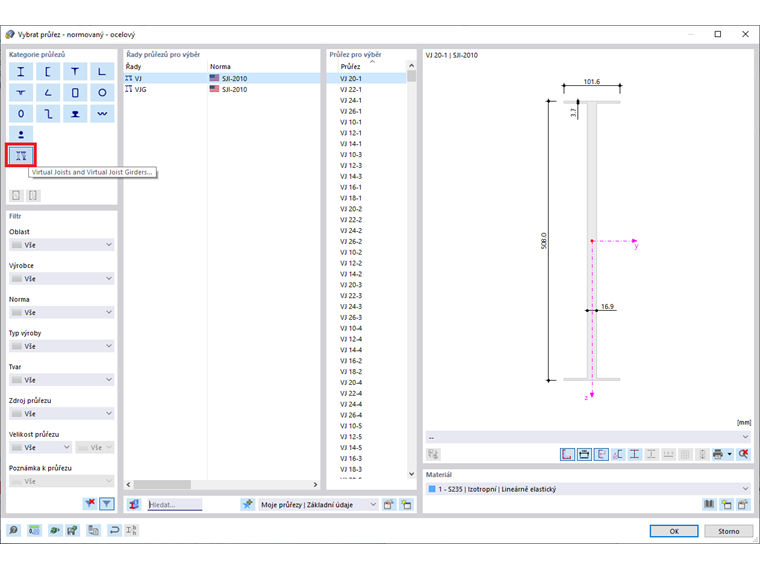Select section VJ 26-1 in the list

pyautogui.click(x=367, y=111)
